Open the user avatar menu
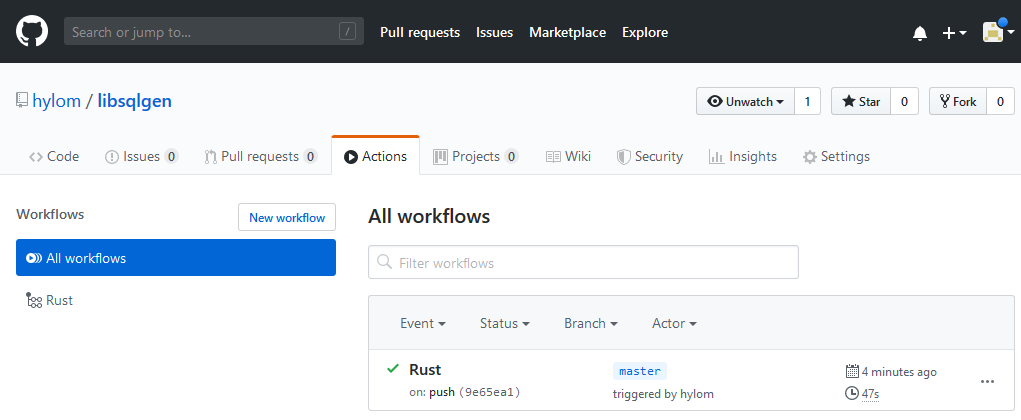The height and width of the screenshot is (420, 1021). pos(998,31)
